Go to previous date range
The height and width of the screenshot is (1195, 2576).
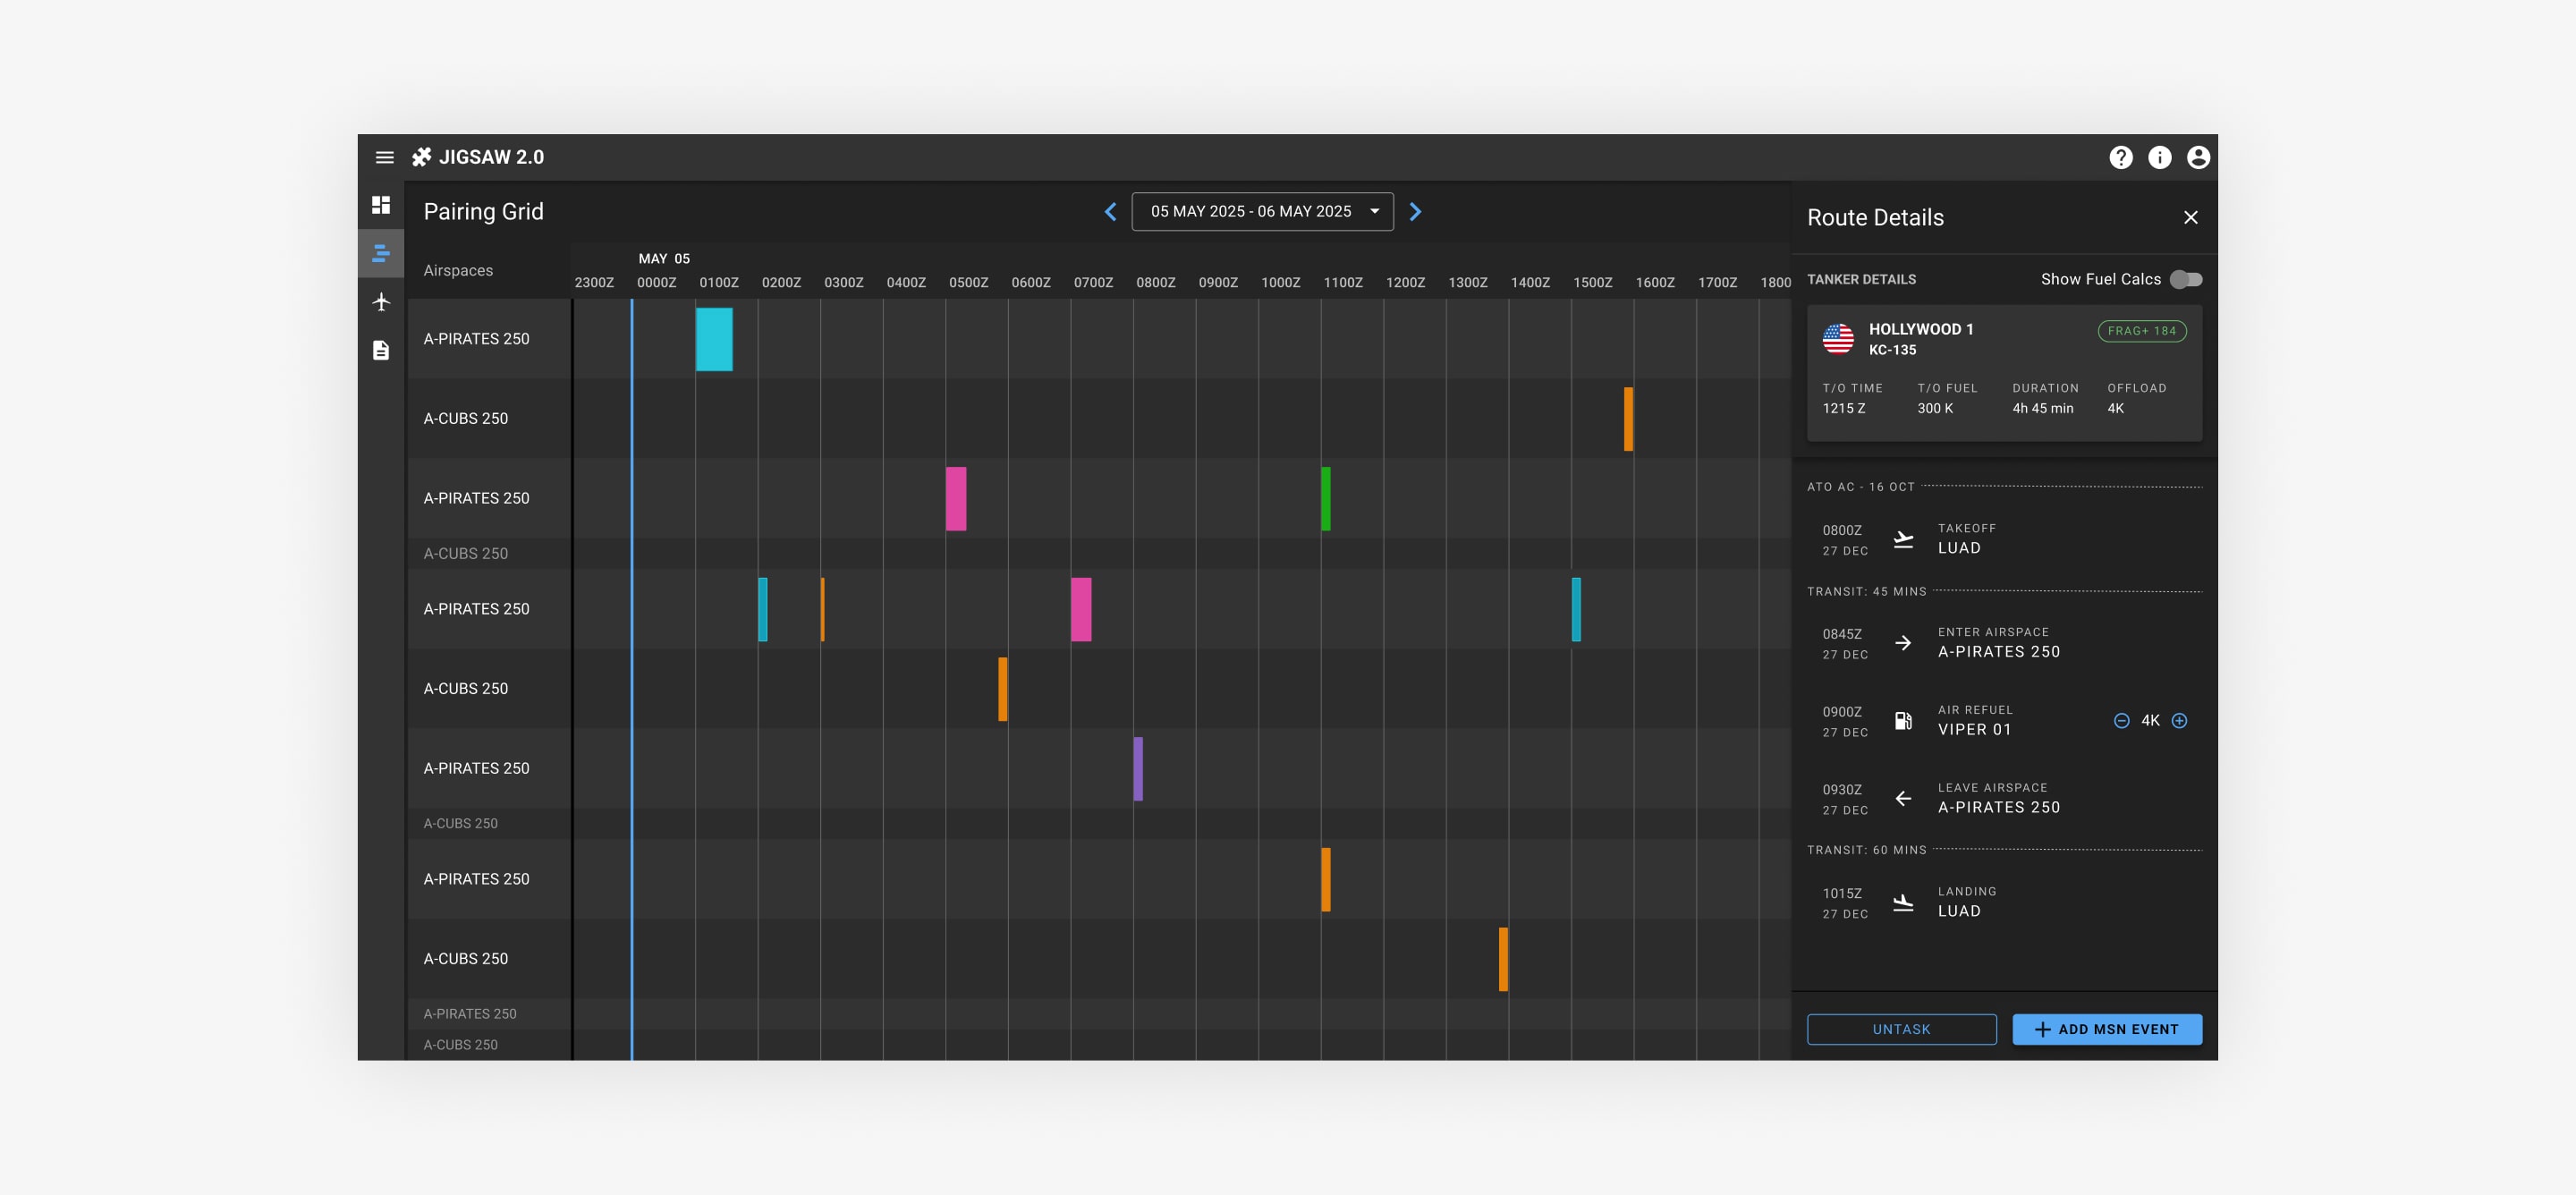[x=1110, y=211]
